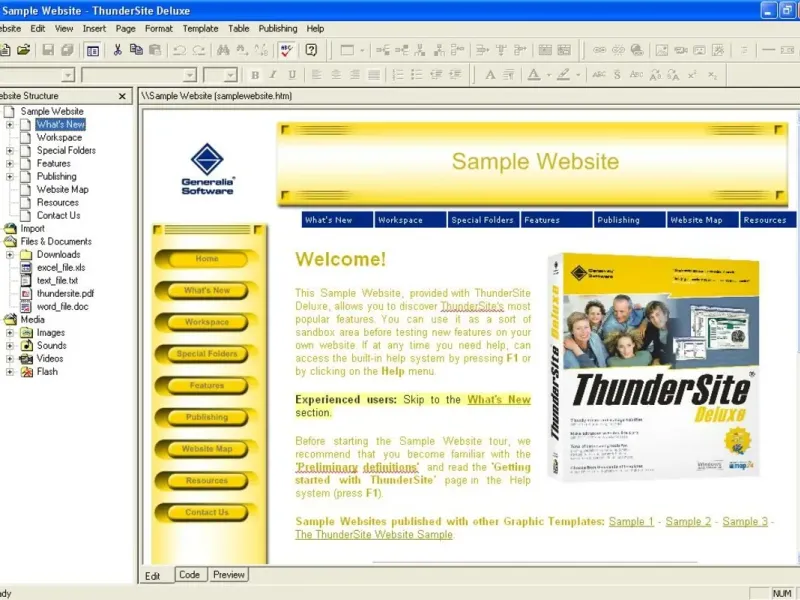Click the Redo arrow icon
Image resolution: width=800 pixels, height=600 pixels.
click(198, 50)
